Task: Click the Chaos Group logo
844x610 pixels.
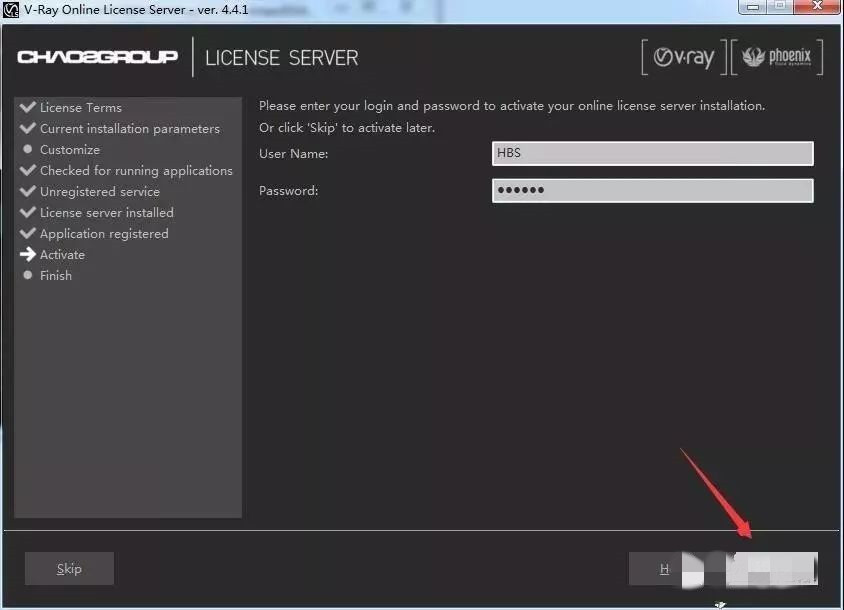Action: pos(97,57)
